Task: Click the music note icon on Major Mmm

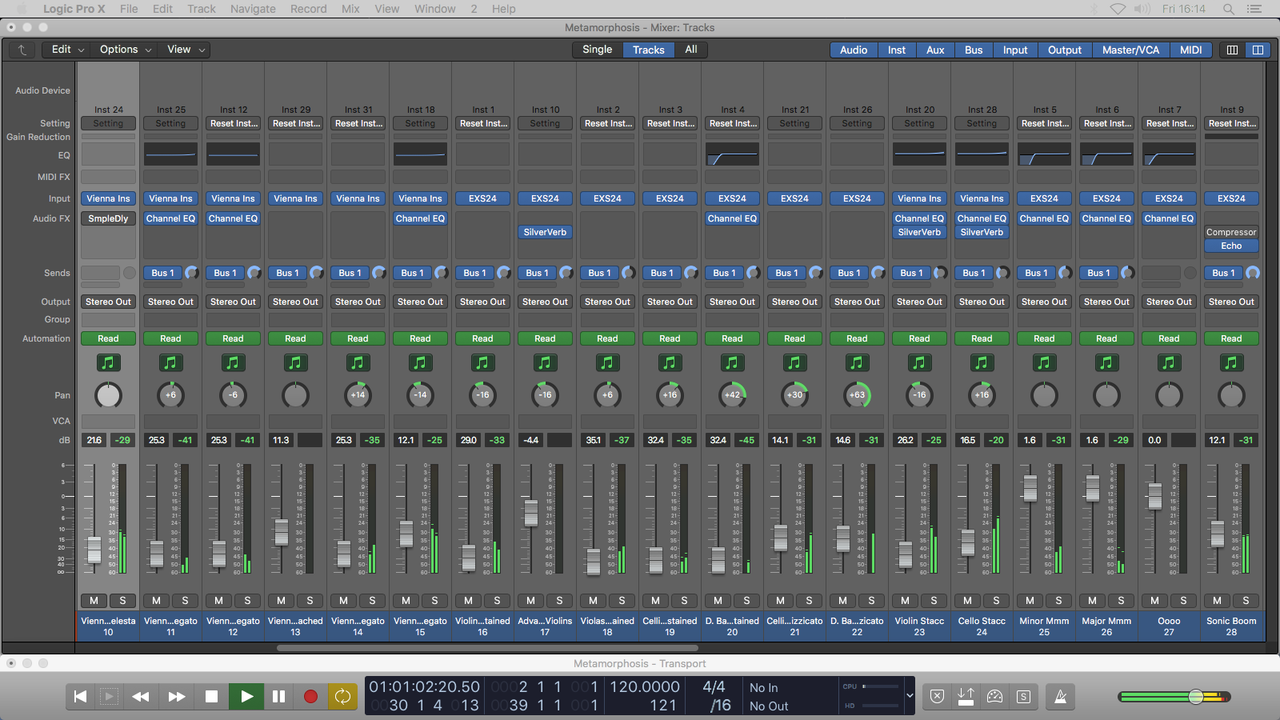Action: [x=1106, y=363]
